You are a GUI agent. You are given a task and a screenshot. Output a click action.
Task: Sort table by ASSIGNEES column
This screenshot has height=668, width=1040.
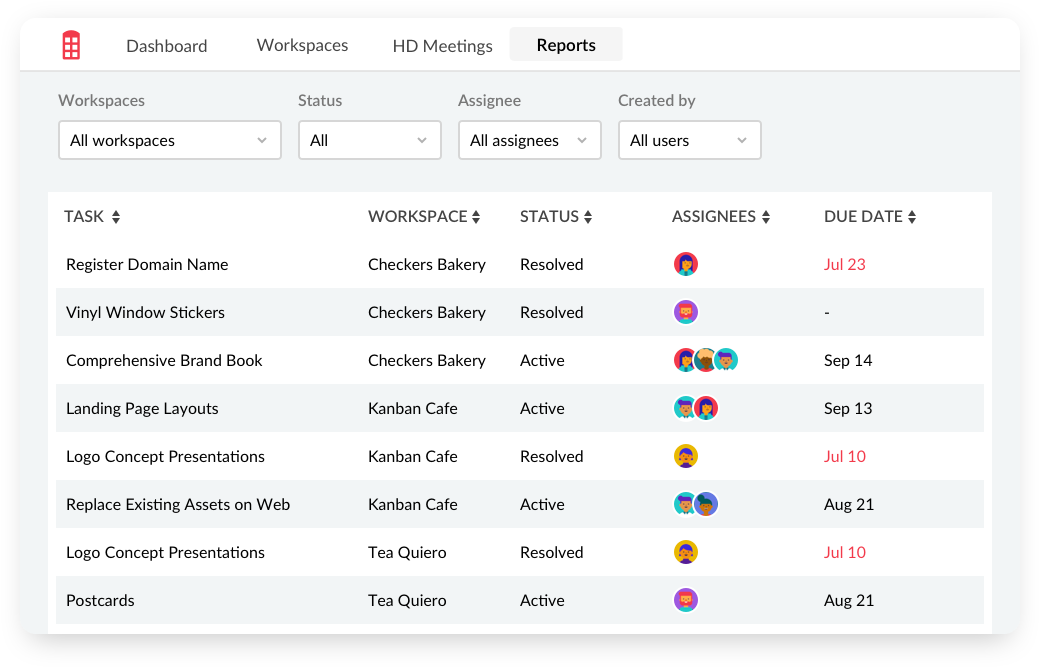tap(766, 217)
